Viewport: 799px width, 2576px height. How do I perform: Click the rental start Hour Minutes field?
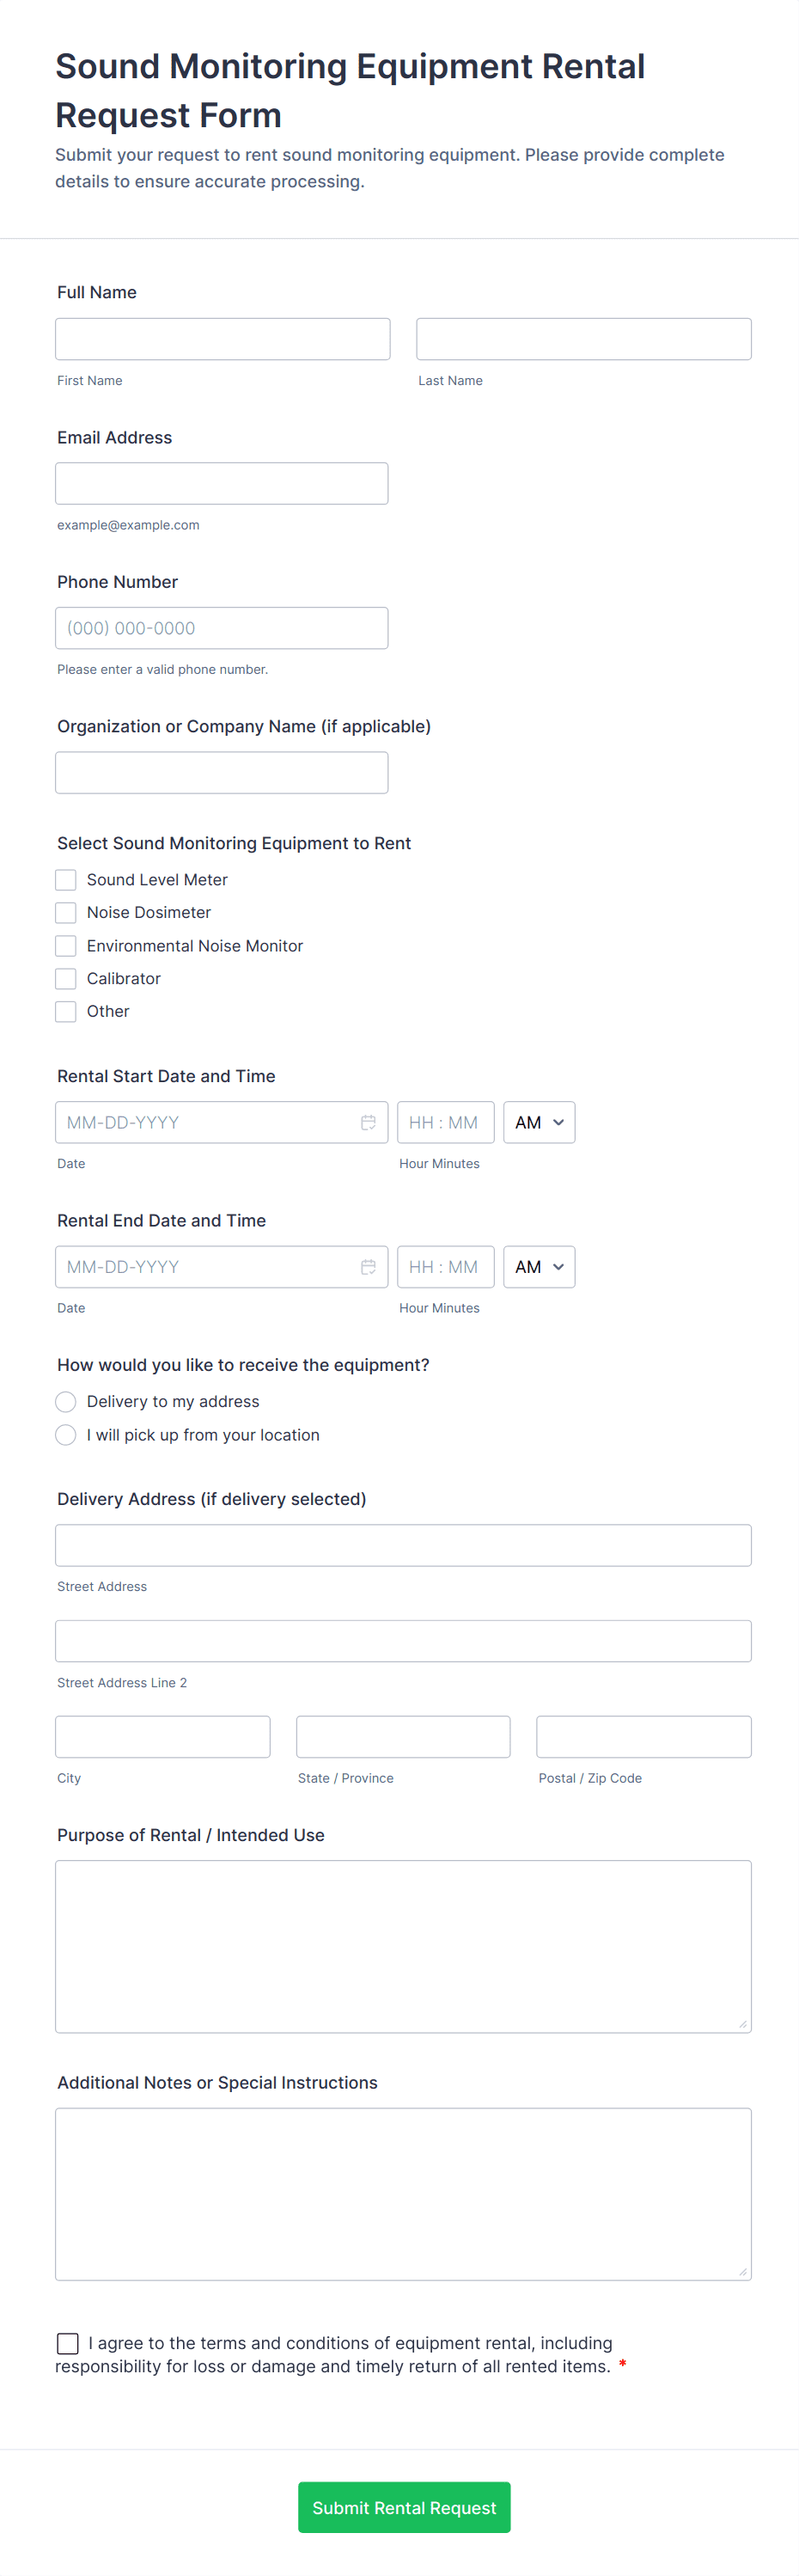[445, 1122]
